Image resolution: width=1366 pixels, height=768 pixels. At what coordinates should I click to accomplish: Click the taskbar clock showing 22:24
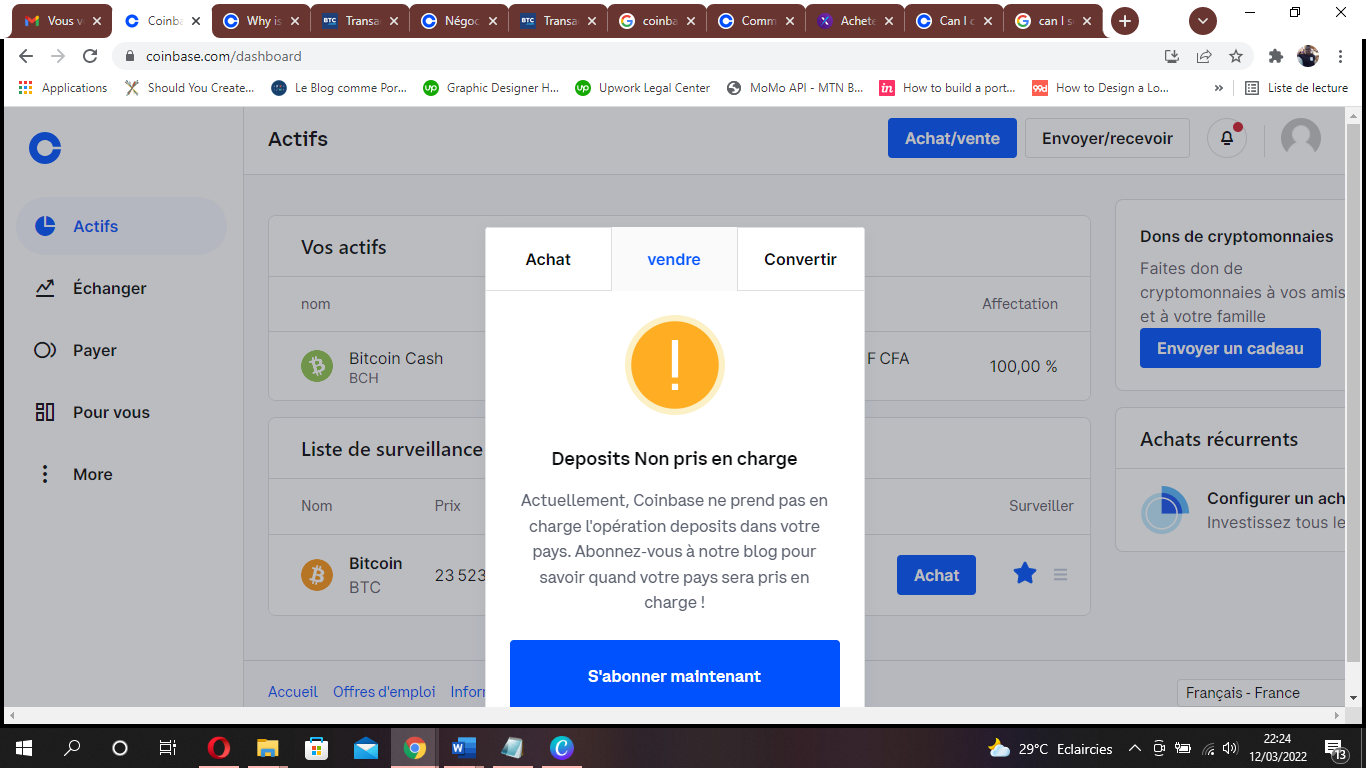[1277, 748]
